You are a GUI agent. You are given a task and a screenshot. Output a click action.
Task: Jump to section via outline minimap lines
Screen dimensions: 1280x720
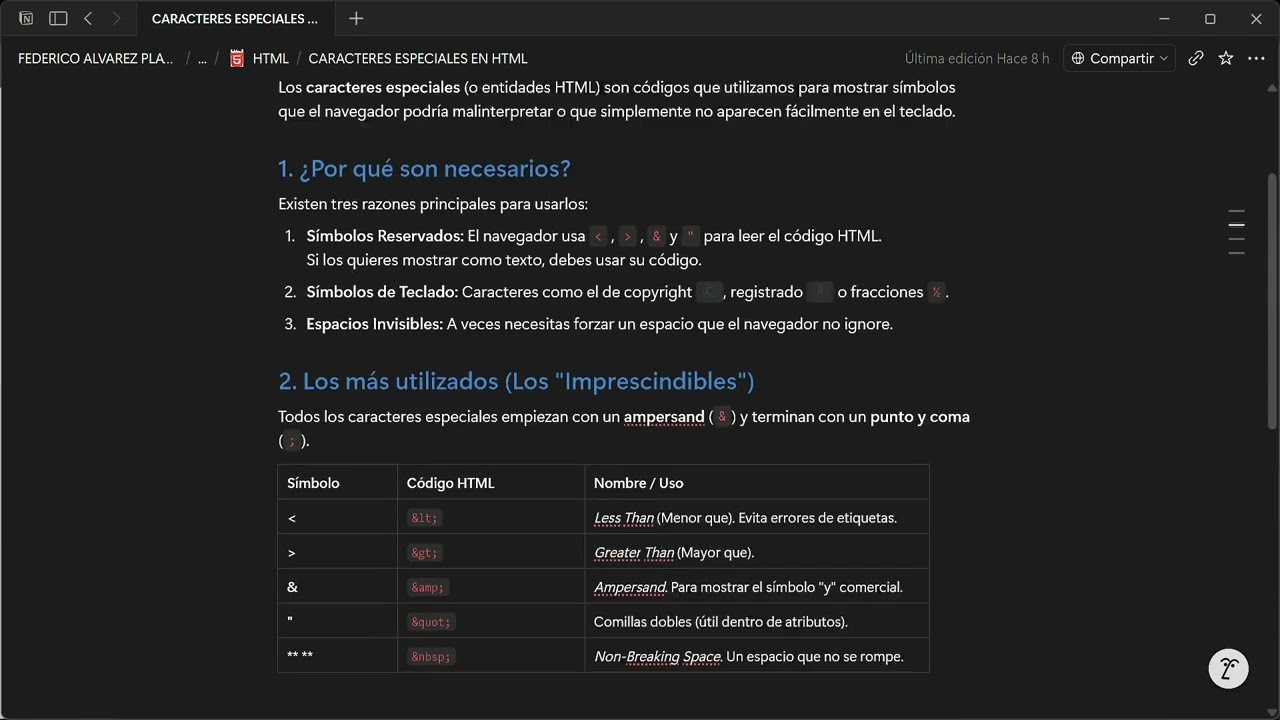tap(1237, 232)
